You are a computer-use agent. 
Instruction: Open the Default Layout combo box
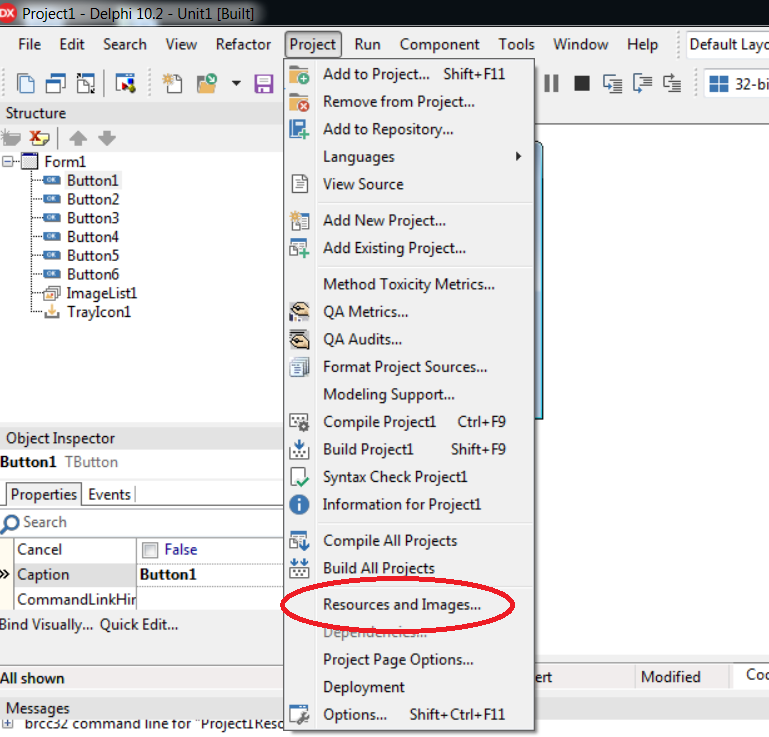click(728, 45)
